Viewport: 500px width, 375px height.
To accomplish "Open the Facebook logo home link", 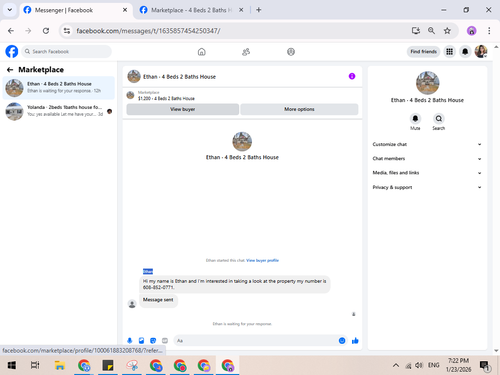I will point(12,52).
